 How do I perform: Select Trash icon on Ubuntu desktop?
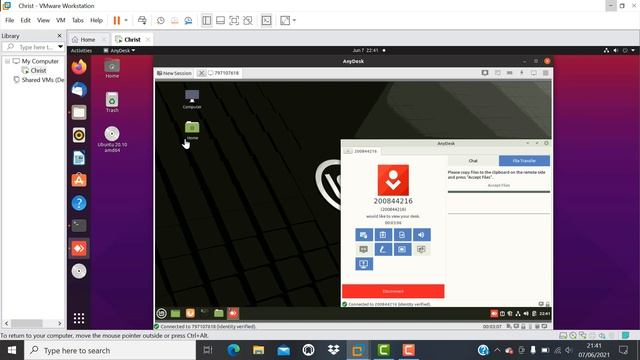pos(112,102)
